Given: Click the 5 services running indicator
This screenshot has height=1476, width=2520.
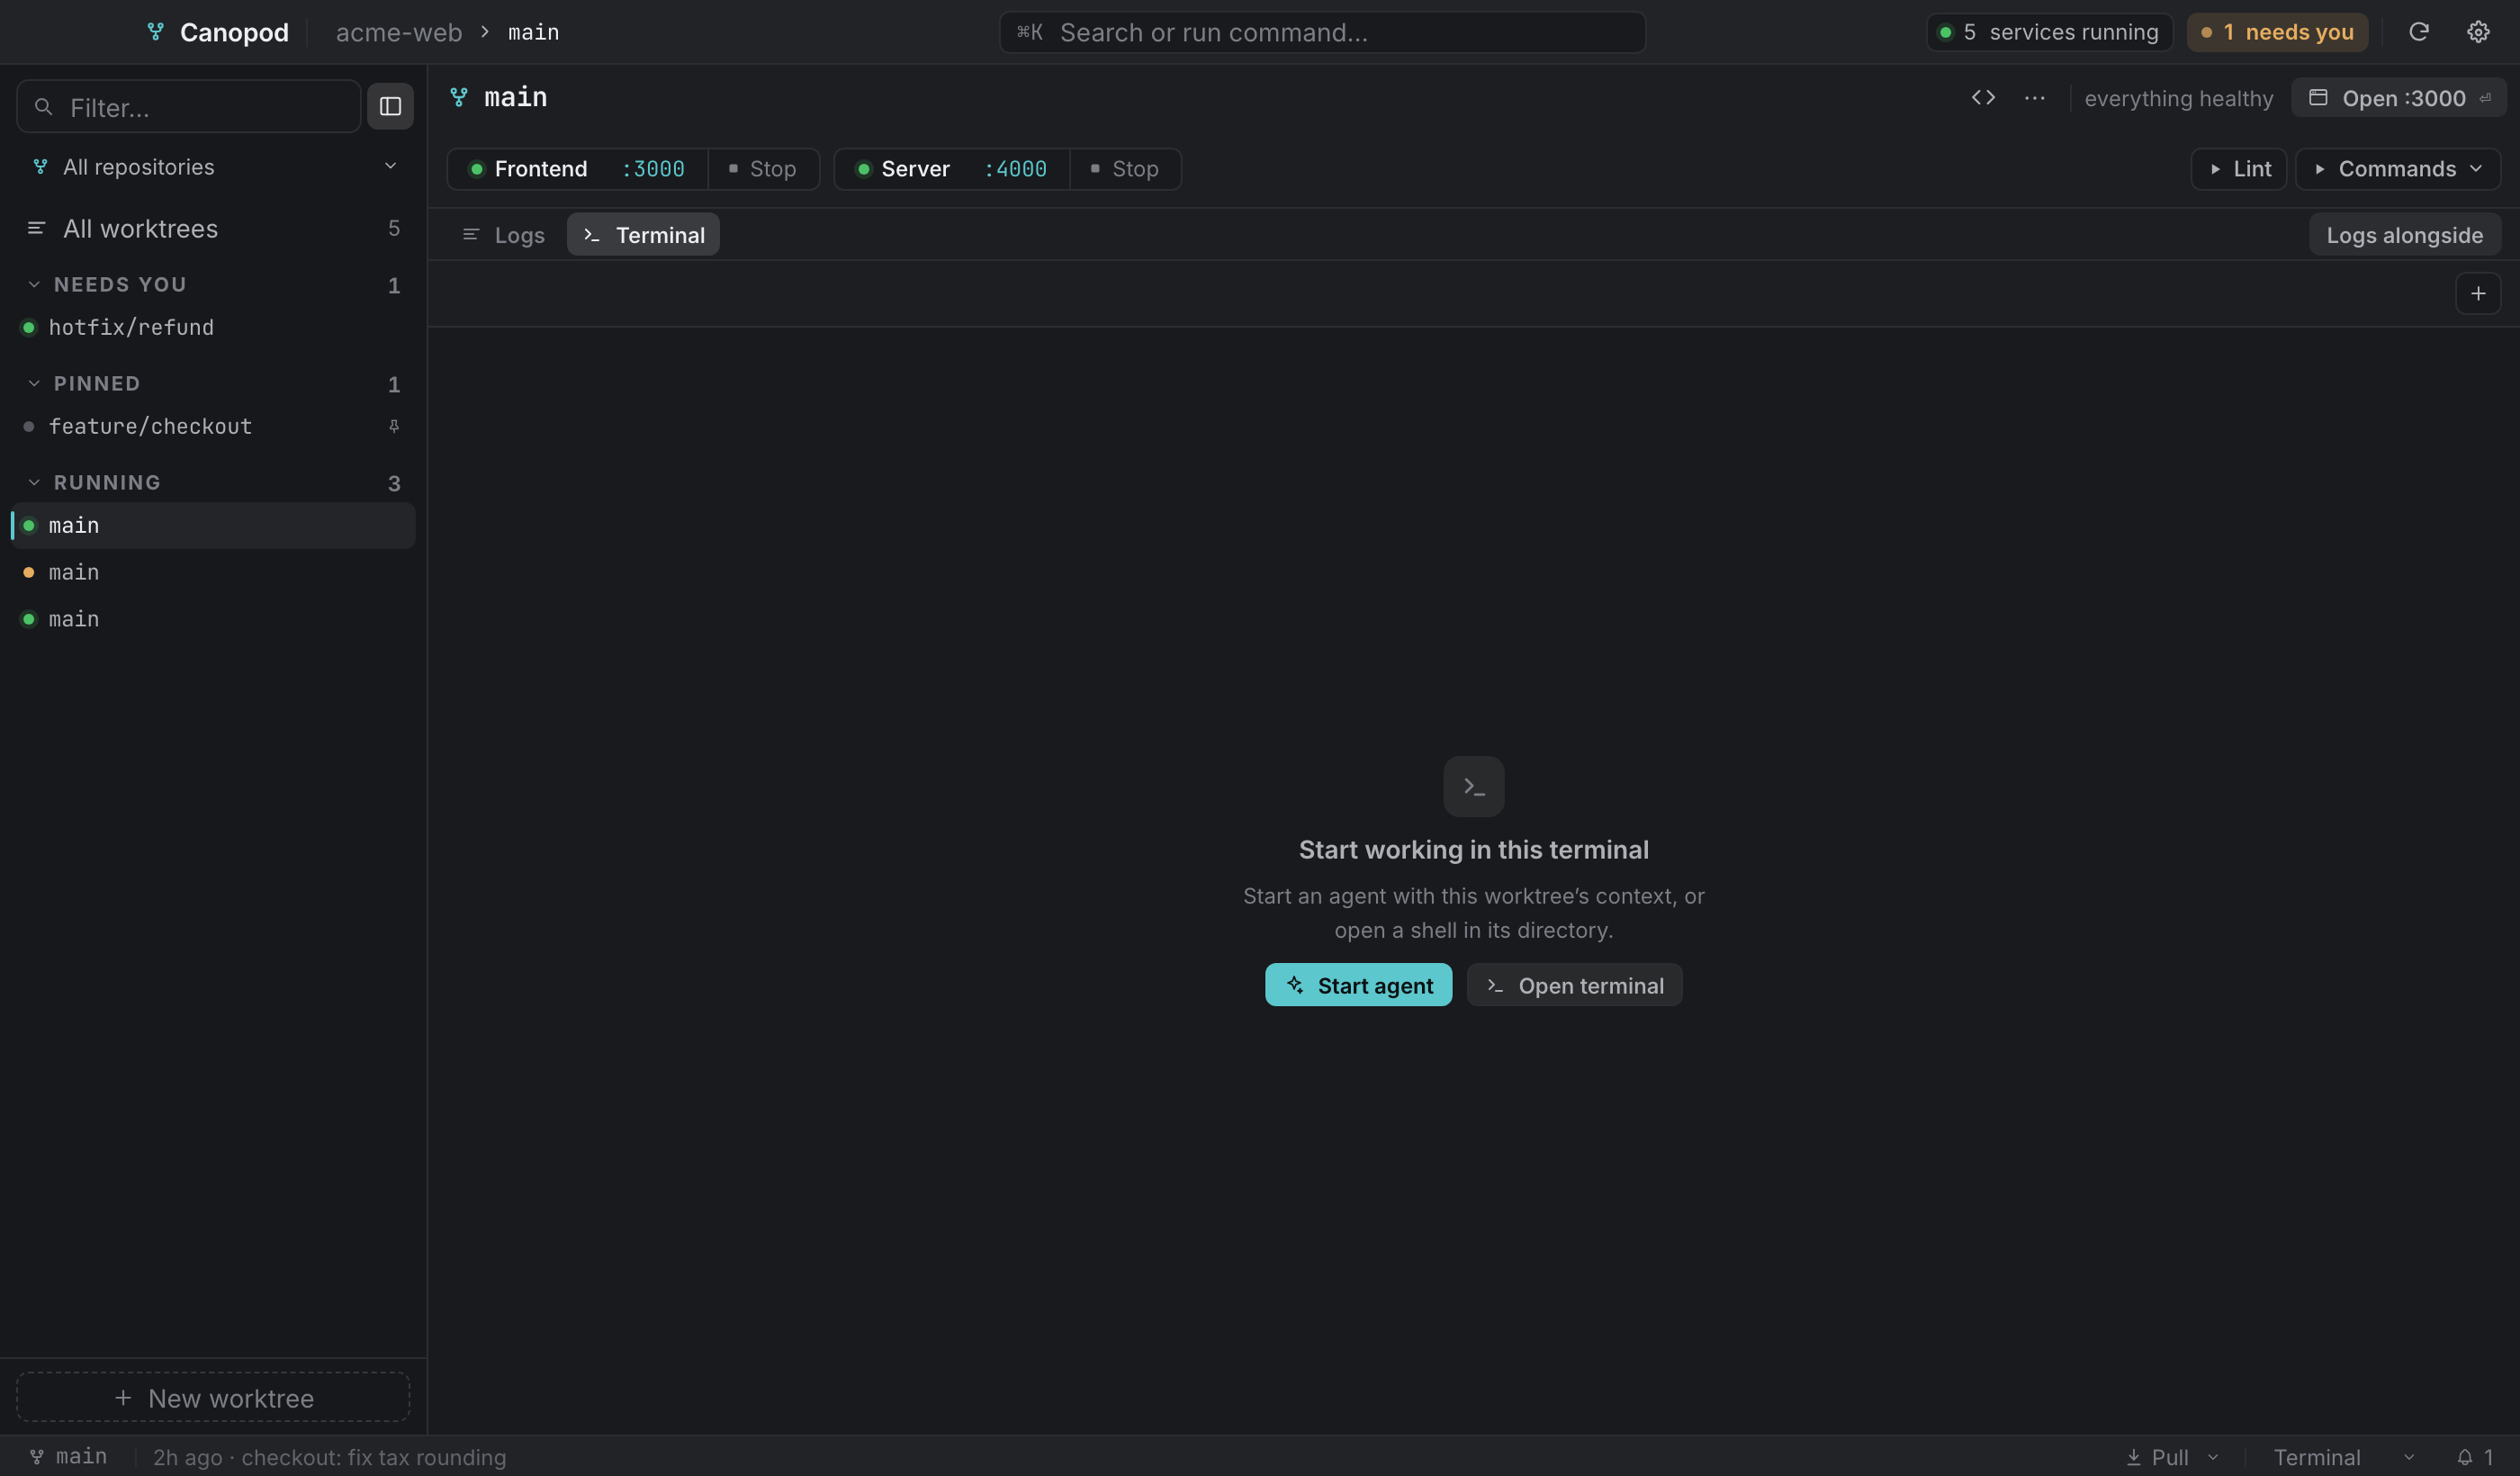Looking at the screenshot, I should [2049, 32].
